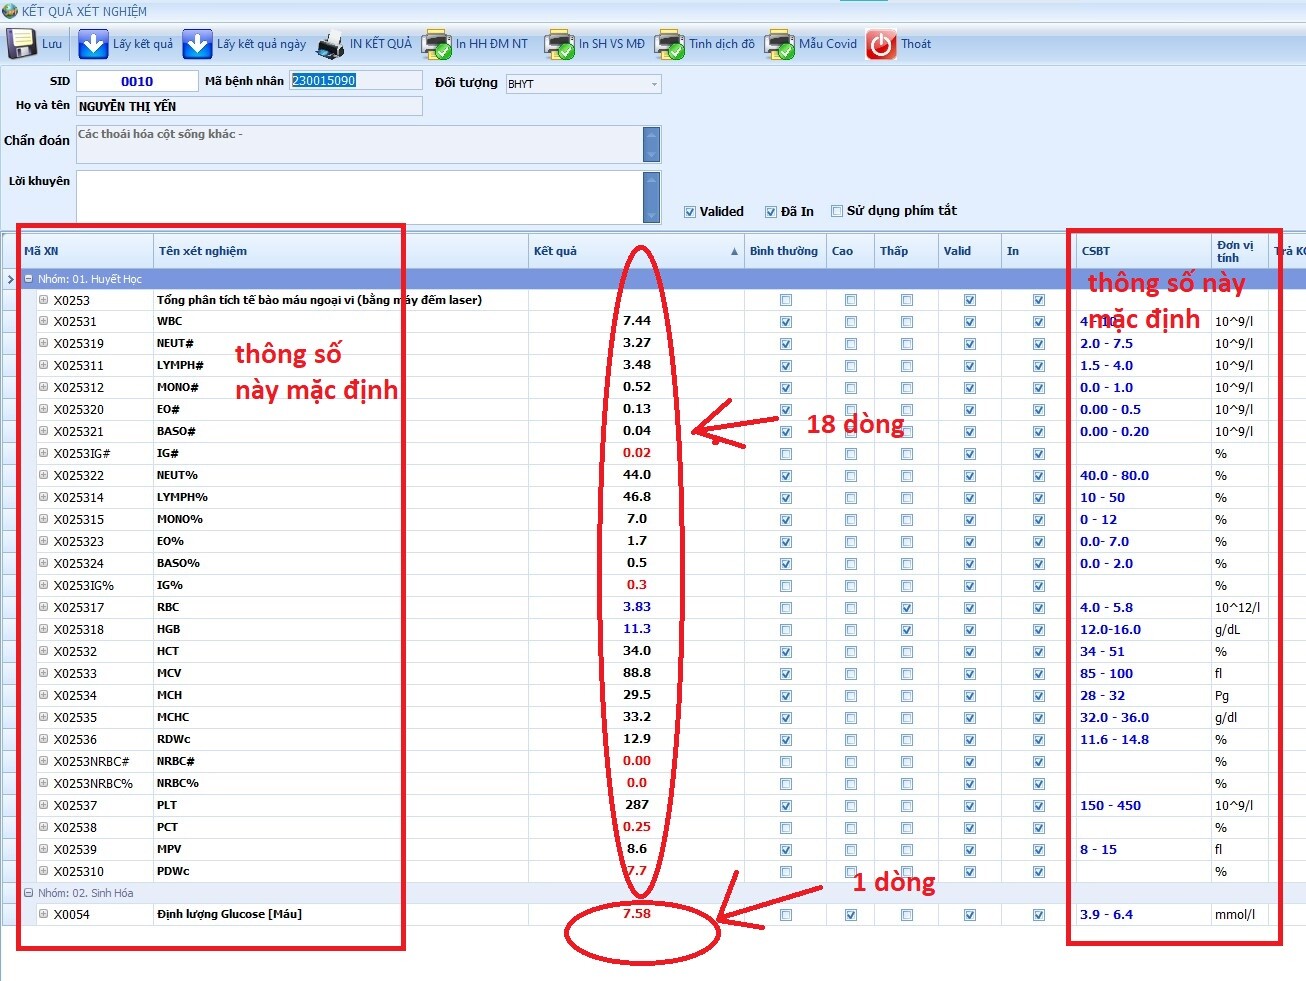The height and width of the screenshot is (981, 1306).
Task: Enable Sử dụng phím tắt checkbox
Action: coord(837,211)
